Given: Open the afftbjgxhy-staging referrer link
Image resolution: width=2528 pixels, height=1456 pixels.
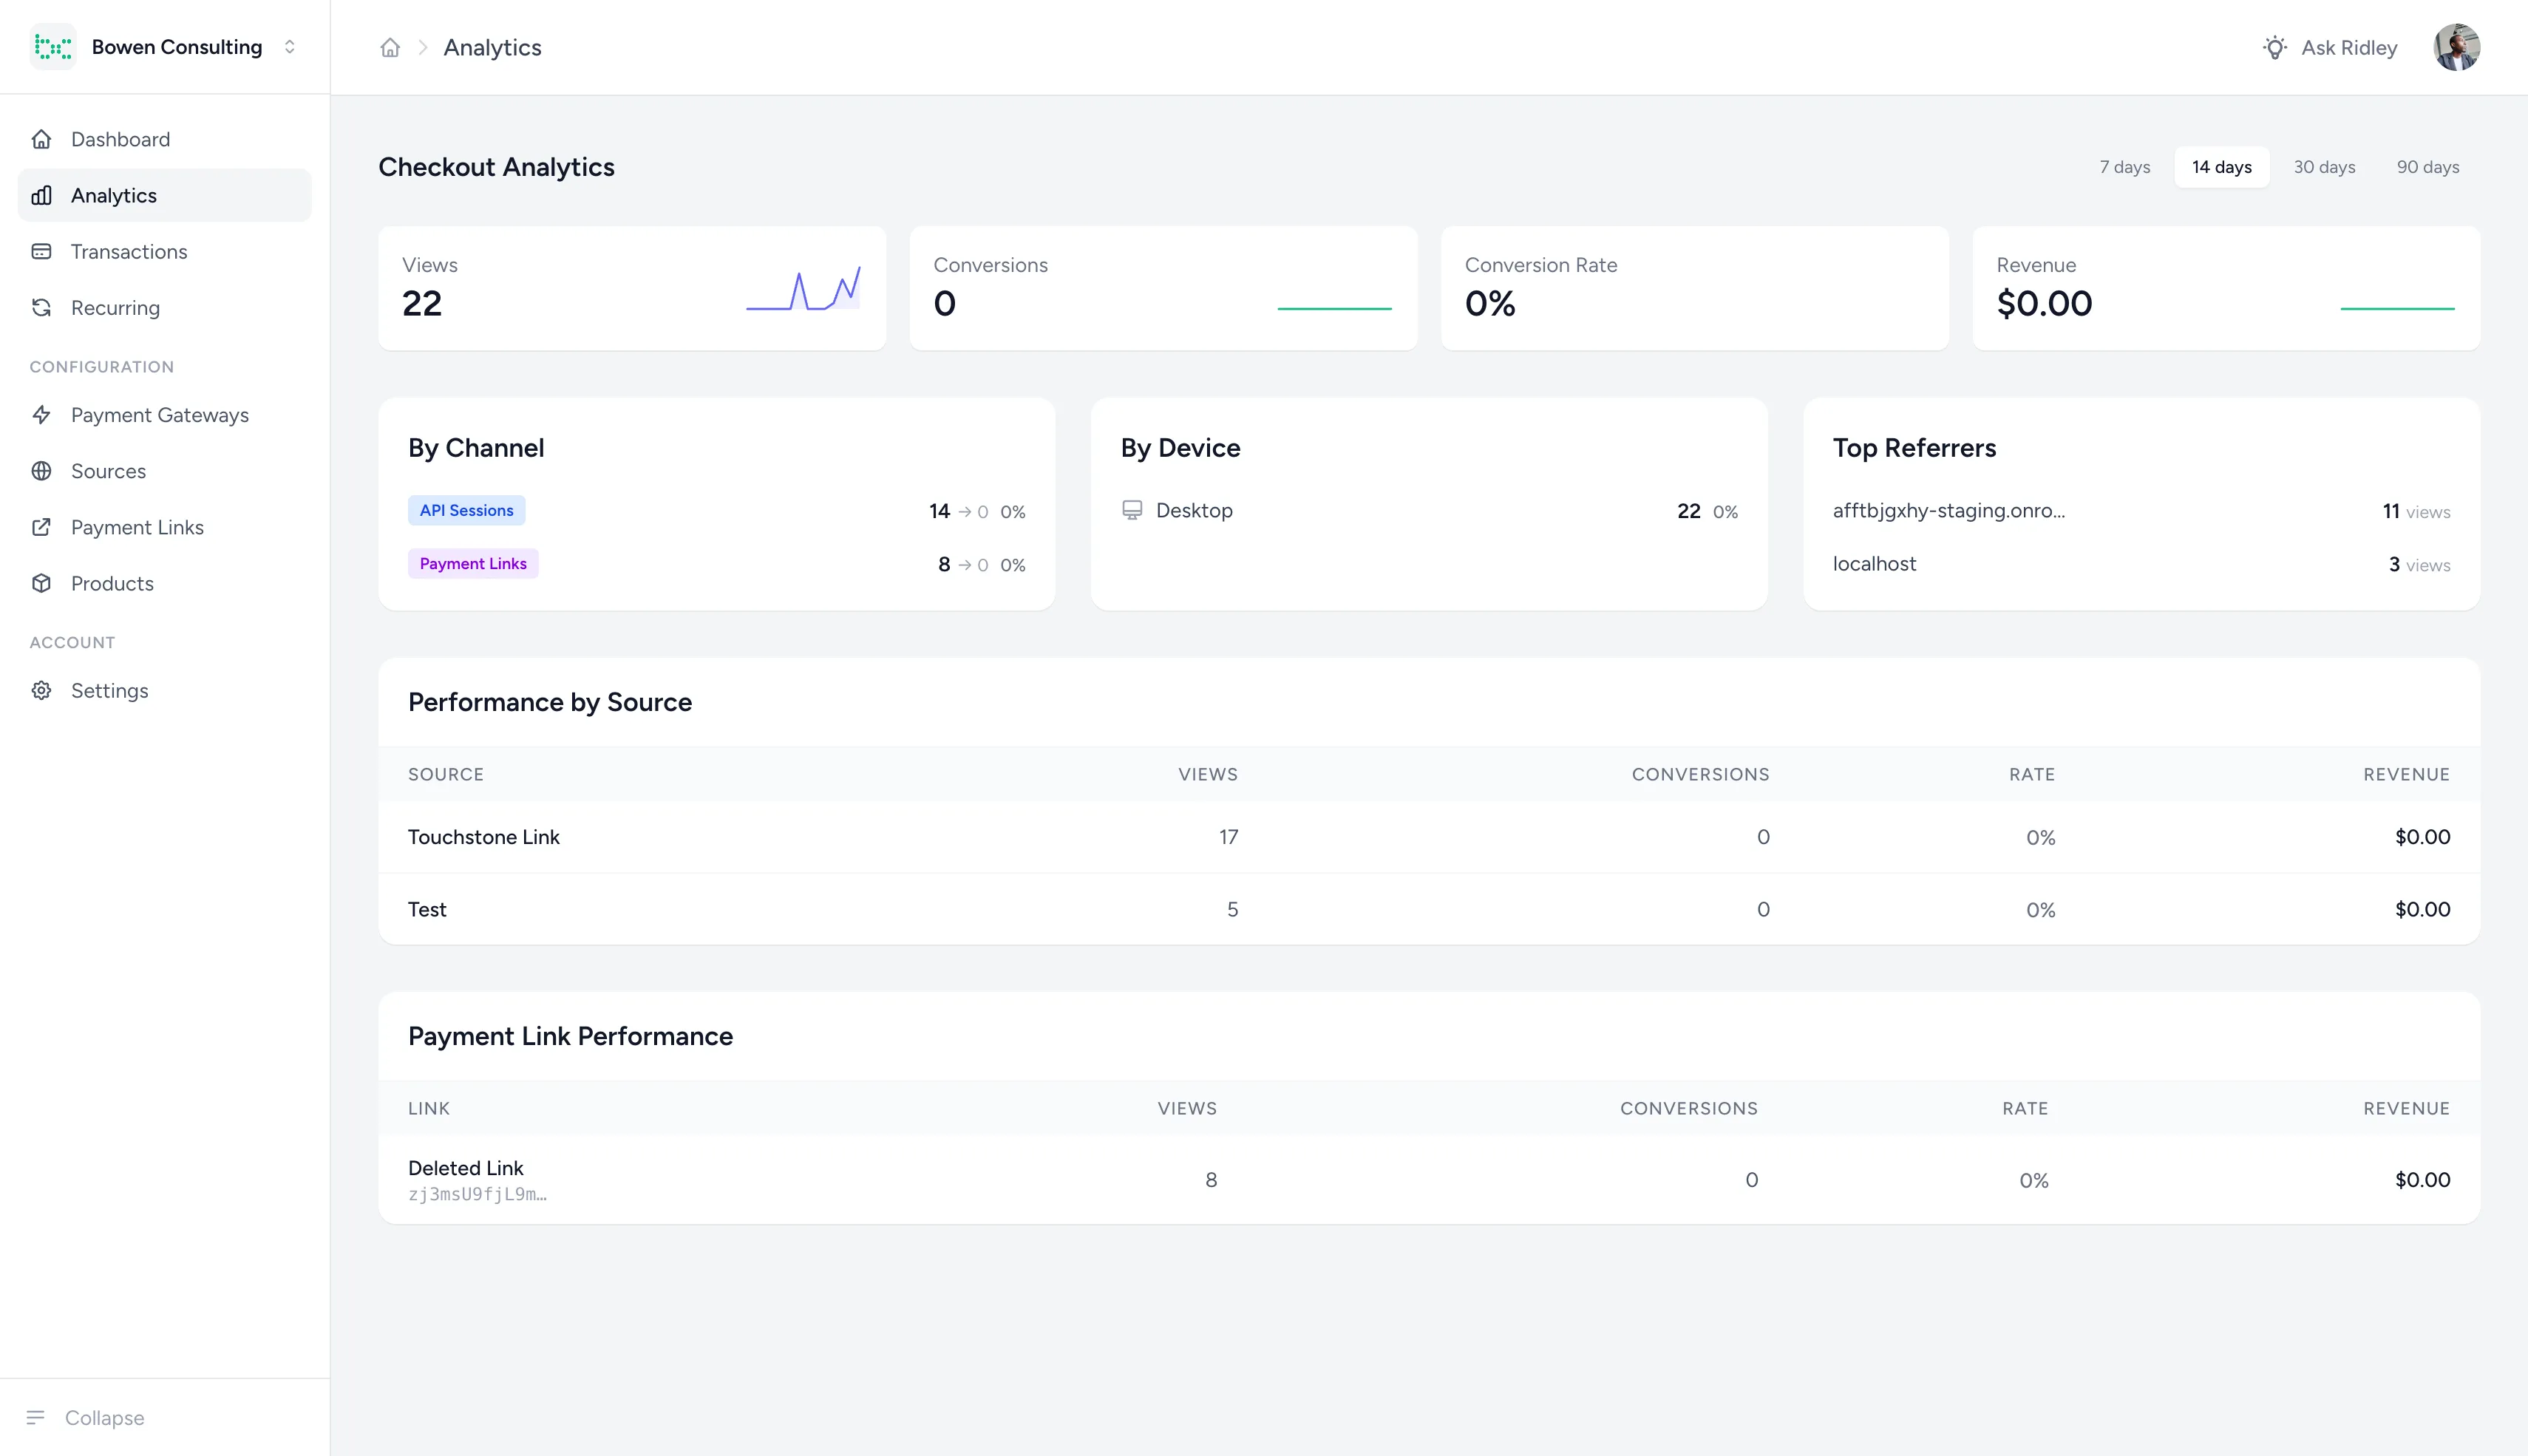Looking at the screenshot, I should pos(1948,510).
